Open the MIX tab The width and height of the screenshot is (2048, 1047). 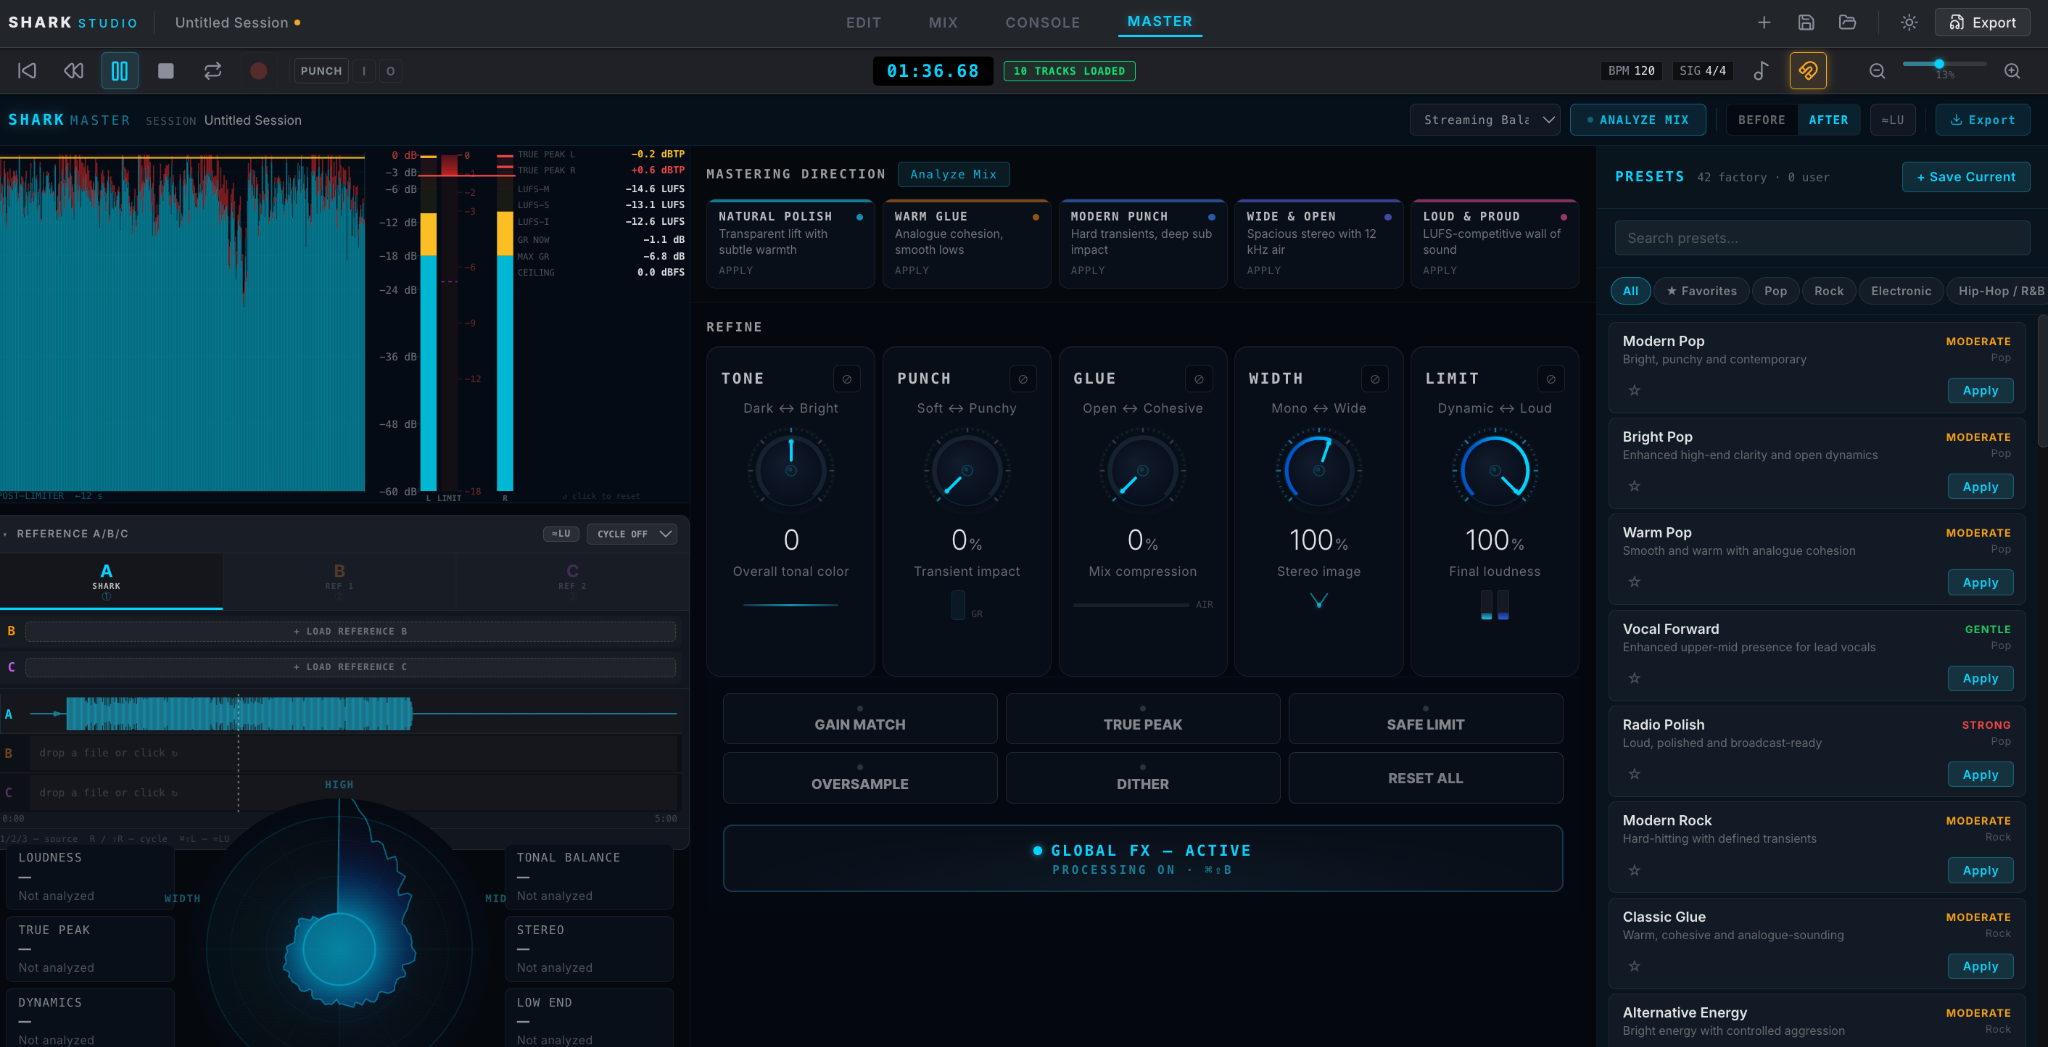tap(942, 22)
